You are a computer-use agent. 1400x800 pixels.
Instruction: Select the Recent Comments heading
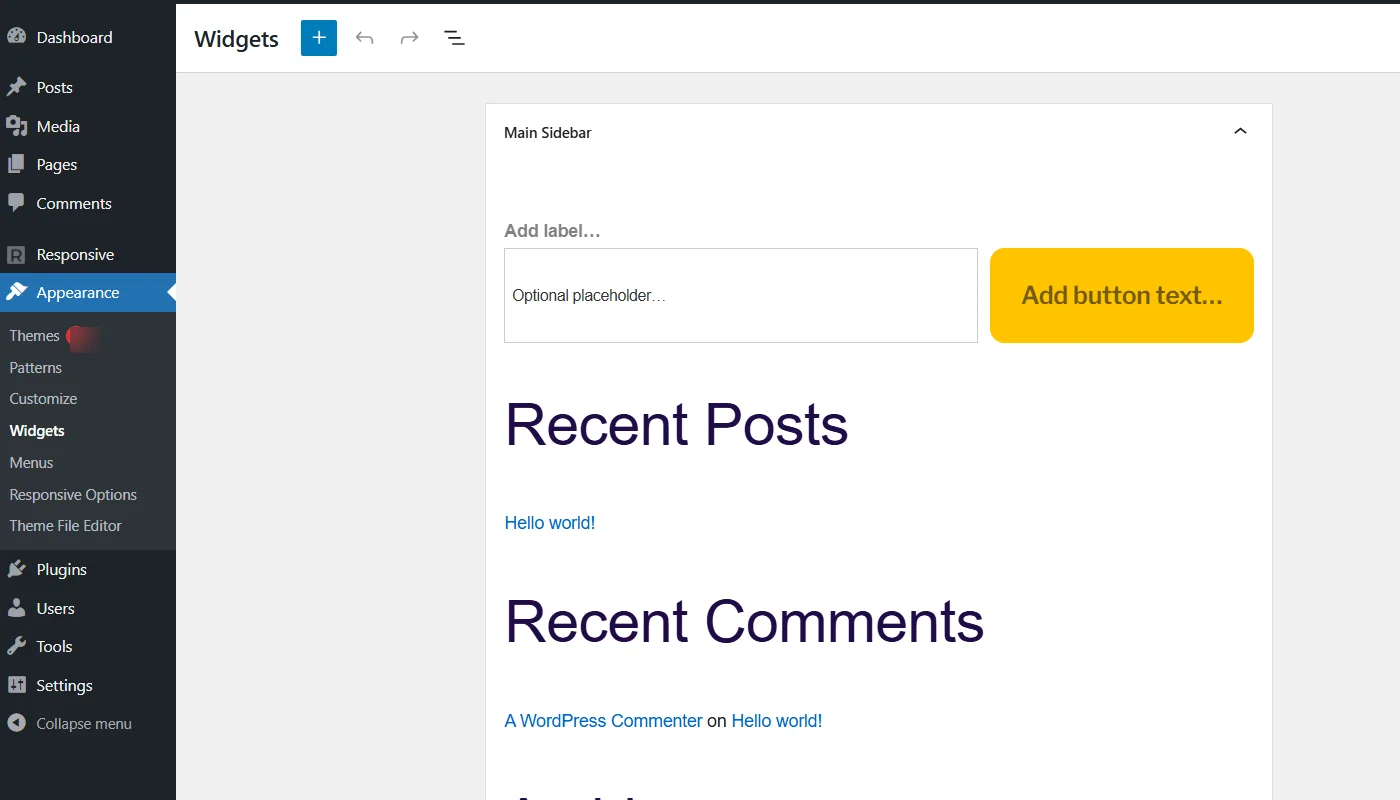[745, 621]
